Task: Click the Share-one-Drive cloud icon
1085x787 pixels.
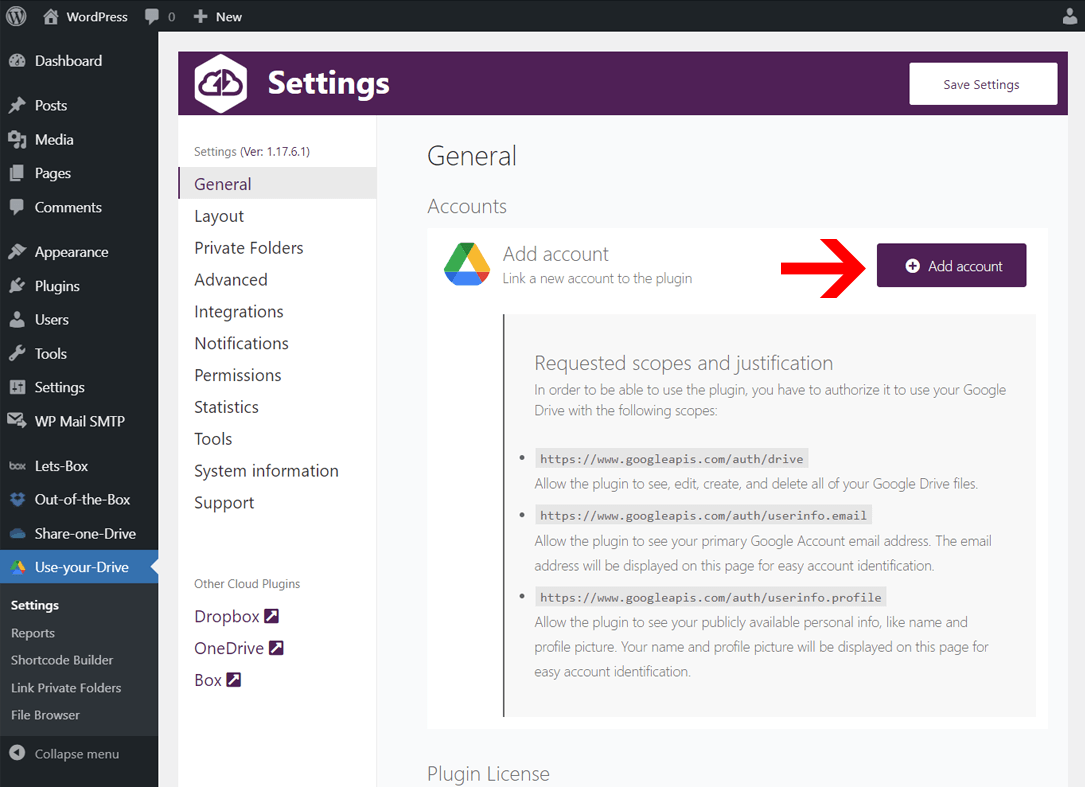Action: click(x=17, y=534)
